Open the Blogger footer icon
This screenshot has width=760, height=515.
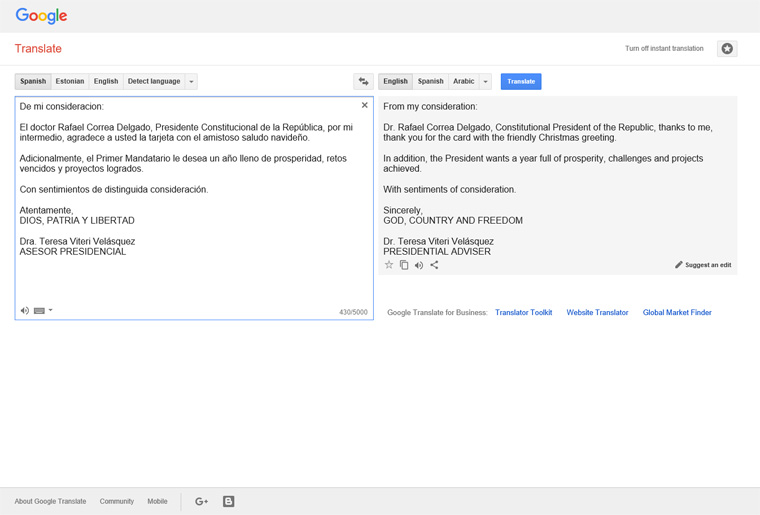(x=228, y=501)
